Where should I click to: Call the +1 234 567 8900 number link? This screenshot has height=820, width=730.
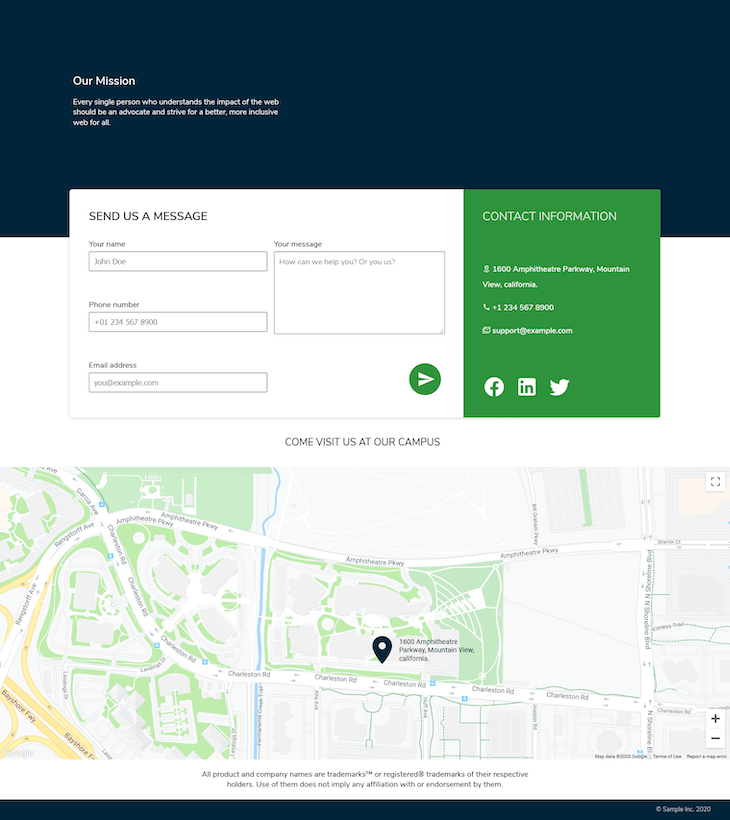coord(518,308)
